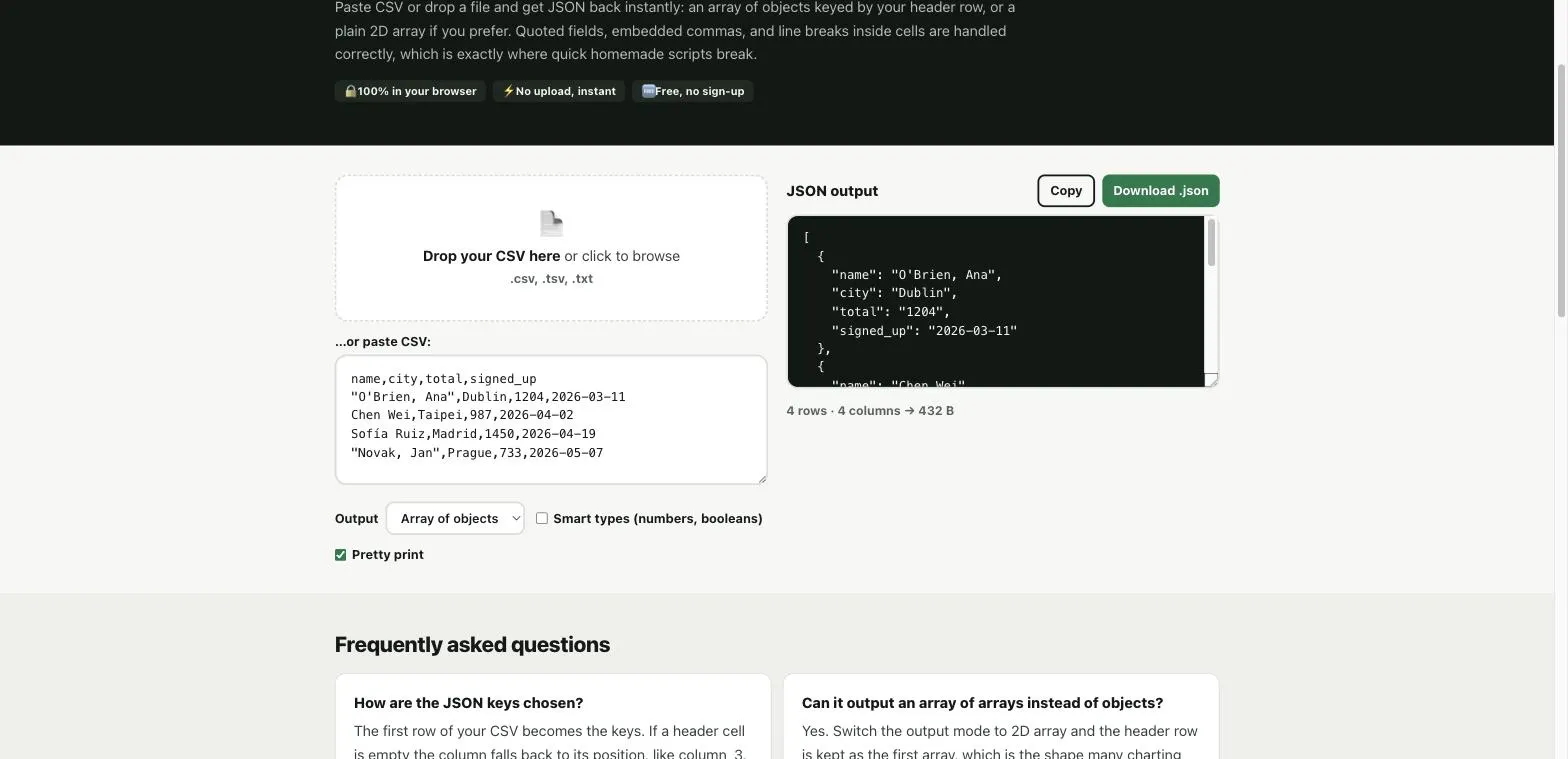Click CSV header line 'name,city,total,signed_up'
The width and height of the screenshot is (1568, 759).
tap(444, 379)
